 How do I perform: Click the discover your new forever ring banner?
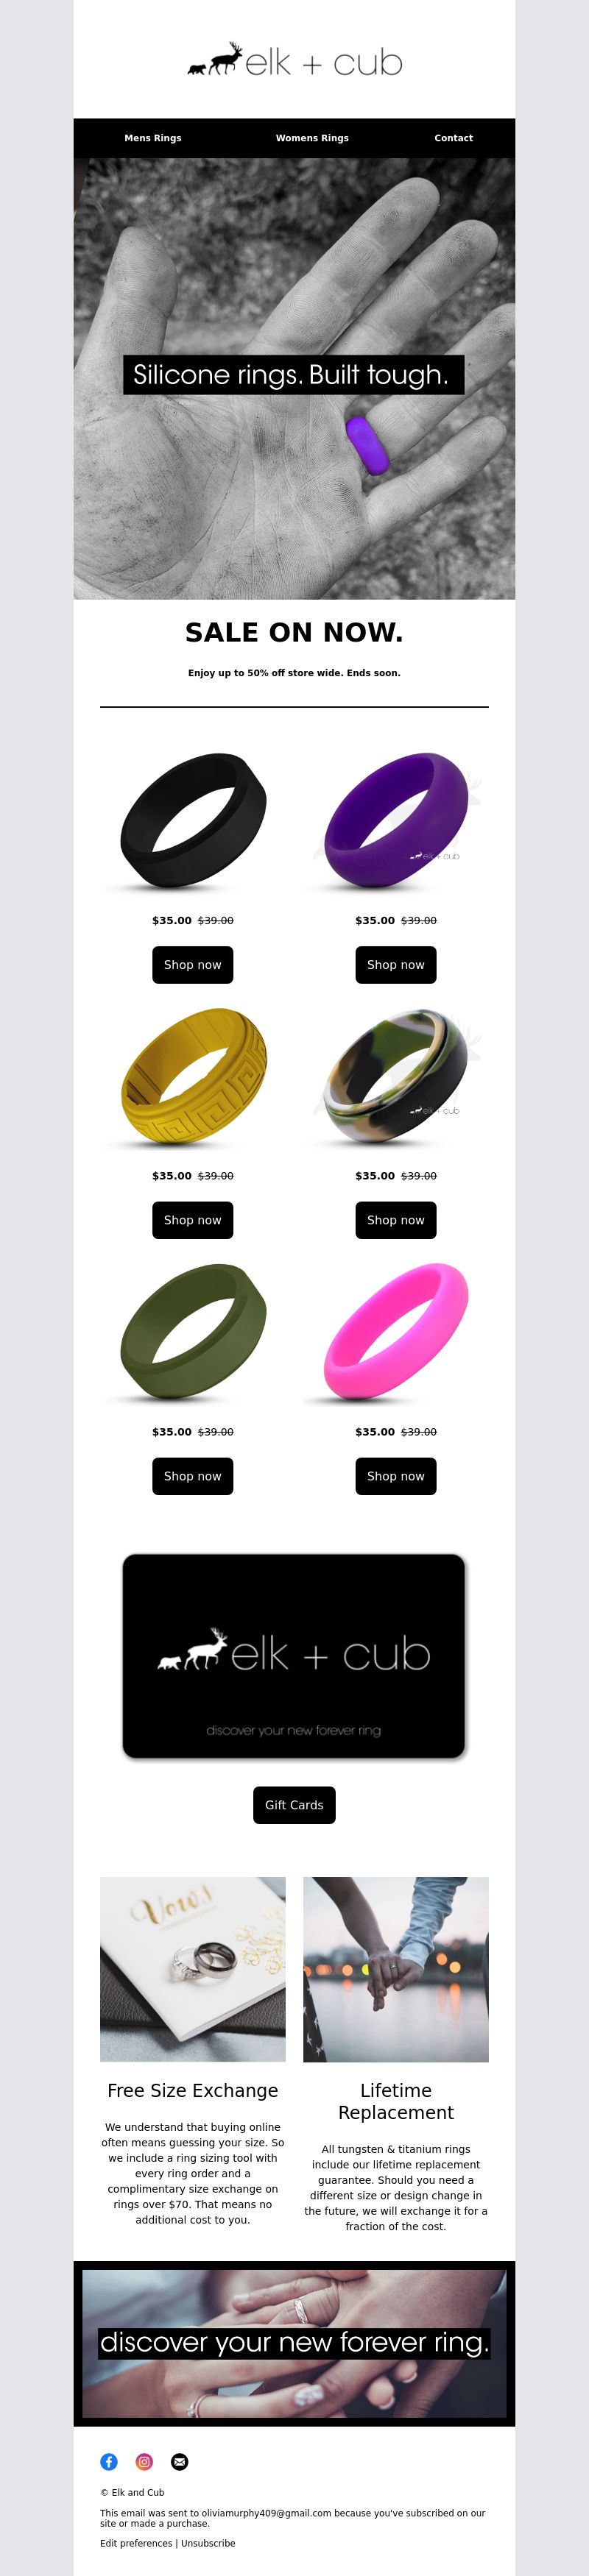[x=294, y=2343]
